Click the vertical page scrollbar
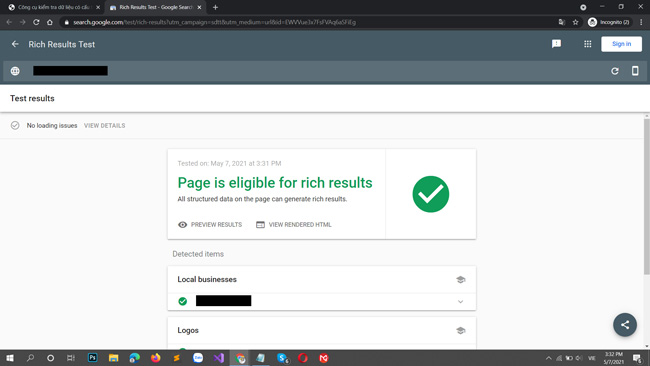 point(647,196)
